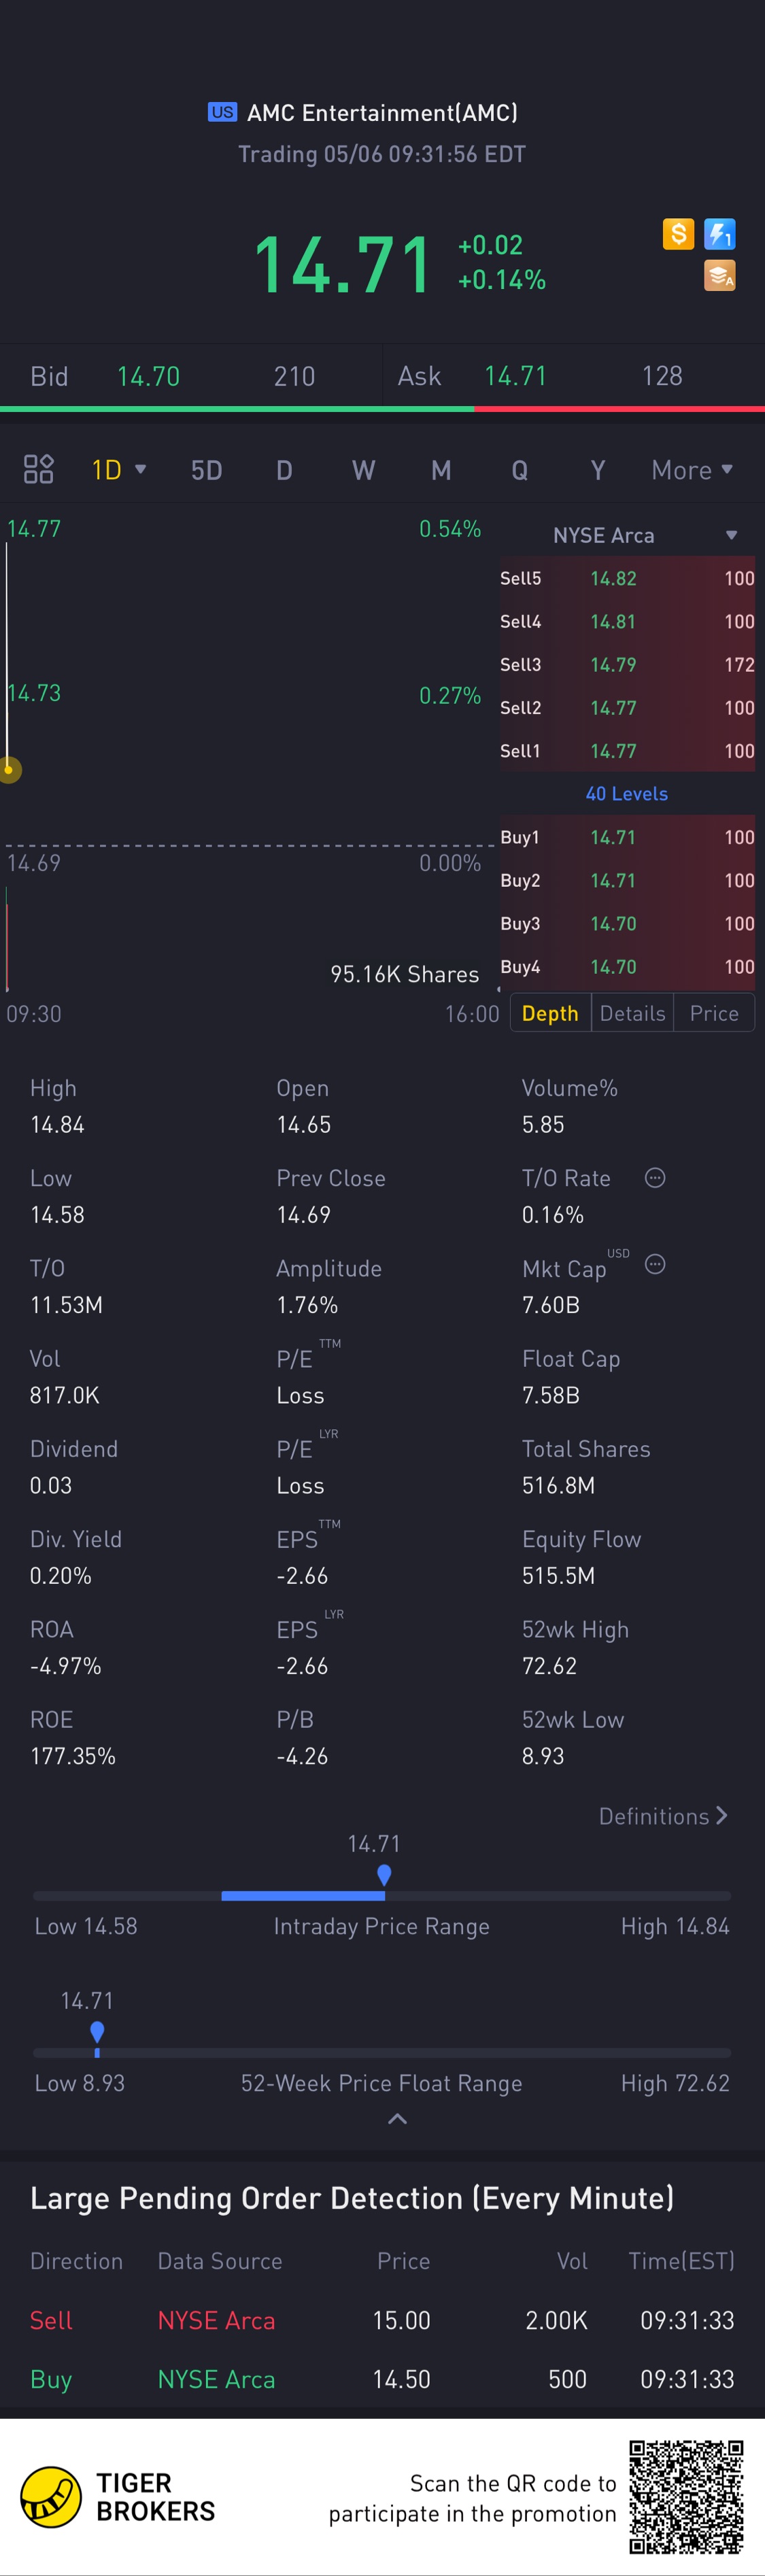
Task: Switch to the Depth tab
Action: (x=550, y=1013)
